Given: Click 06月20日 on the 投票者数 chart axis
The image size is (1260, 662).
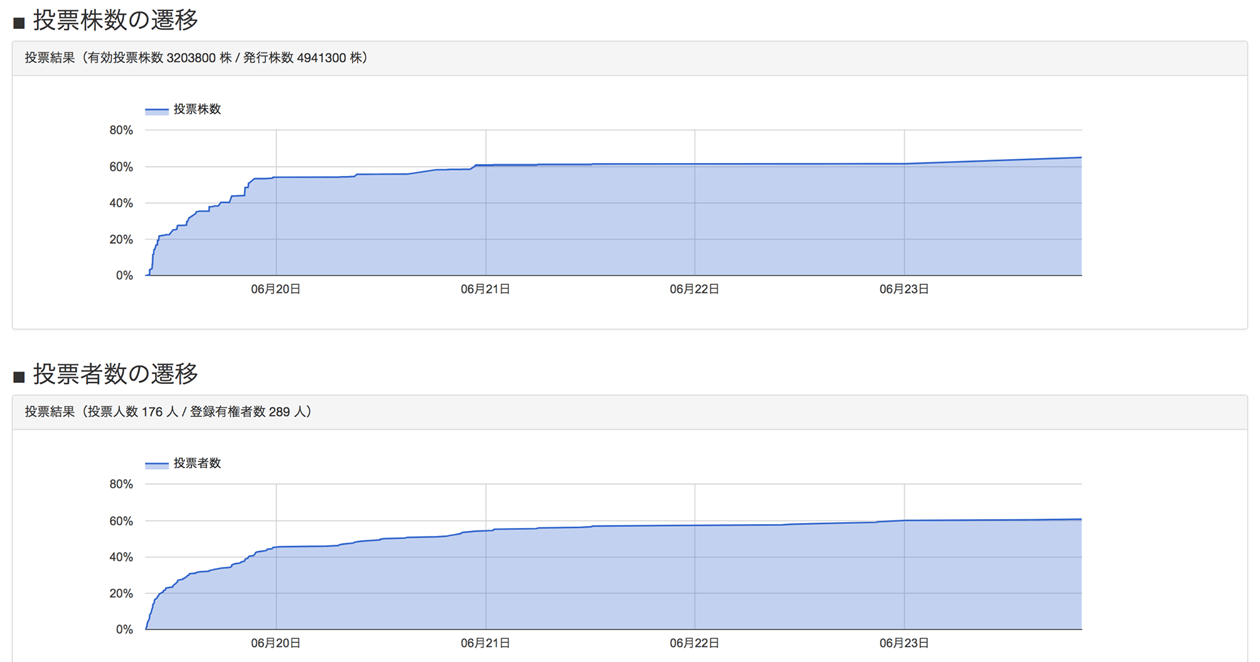Looking at the screenshot, I should [x=276, y=643].
